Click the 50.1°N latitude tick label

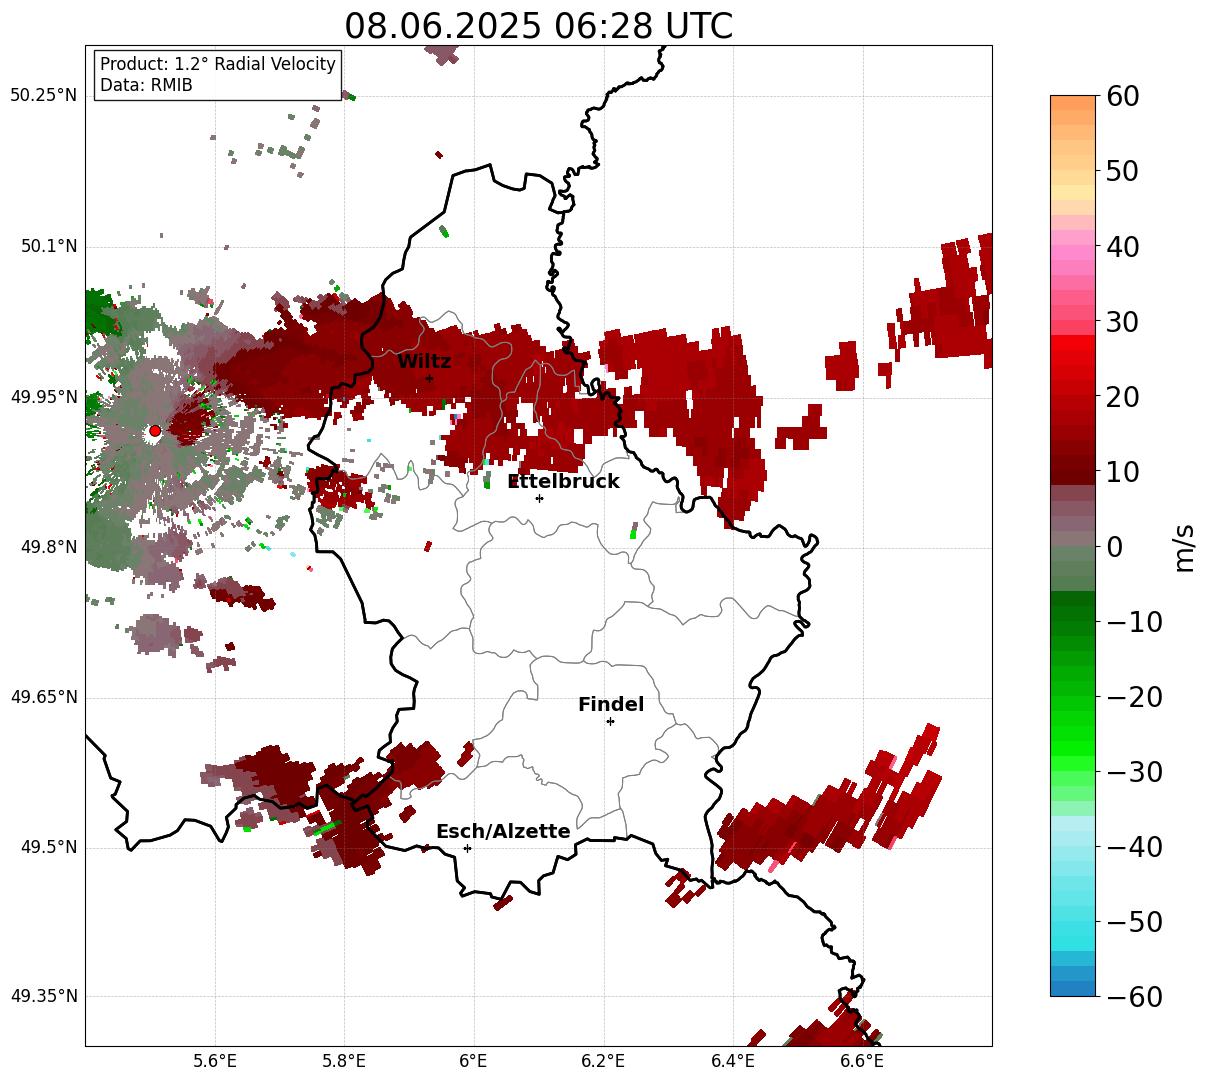pos(48,246)
